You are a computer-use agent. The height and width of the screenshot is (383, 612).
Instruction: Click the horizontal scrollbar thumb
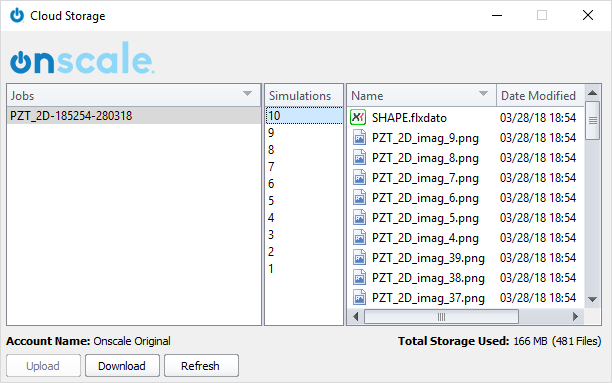(441, 317)
